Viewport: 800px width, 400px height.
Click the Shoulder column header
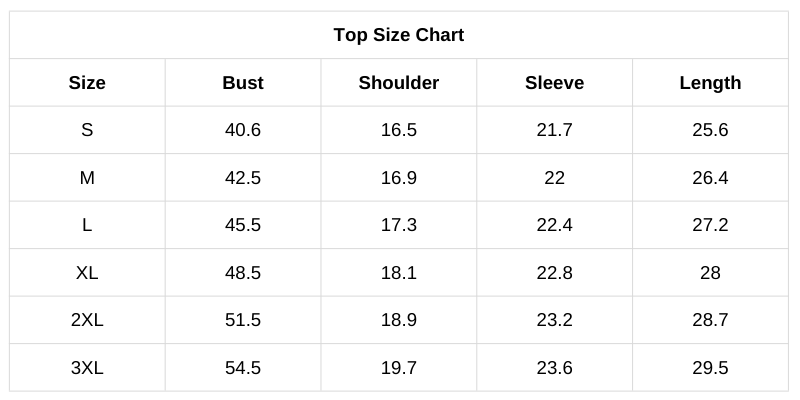[399, 83]
